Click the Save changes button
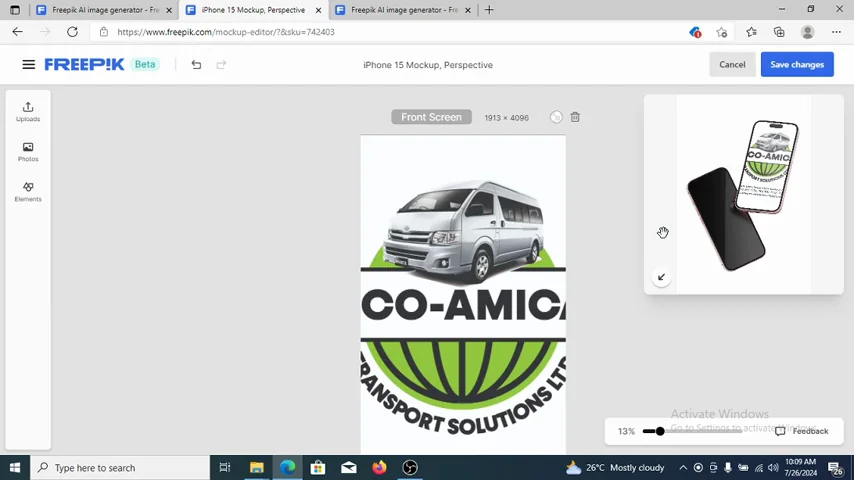 [x=797, y=65]
